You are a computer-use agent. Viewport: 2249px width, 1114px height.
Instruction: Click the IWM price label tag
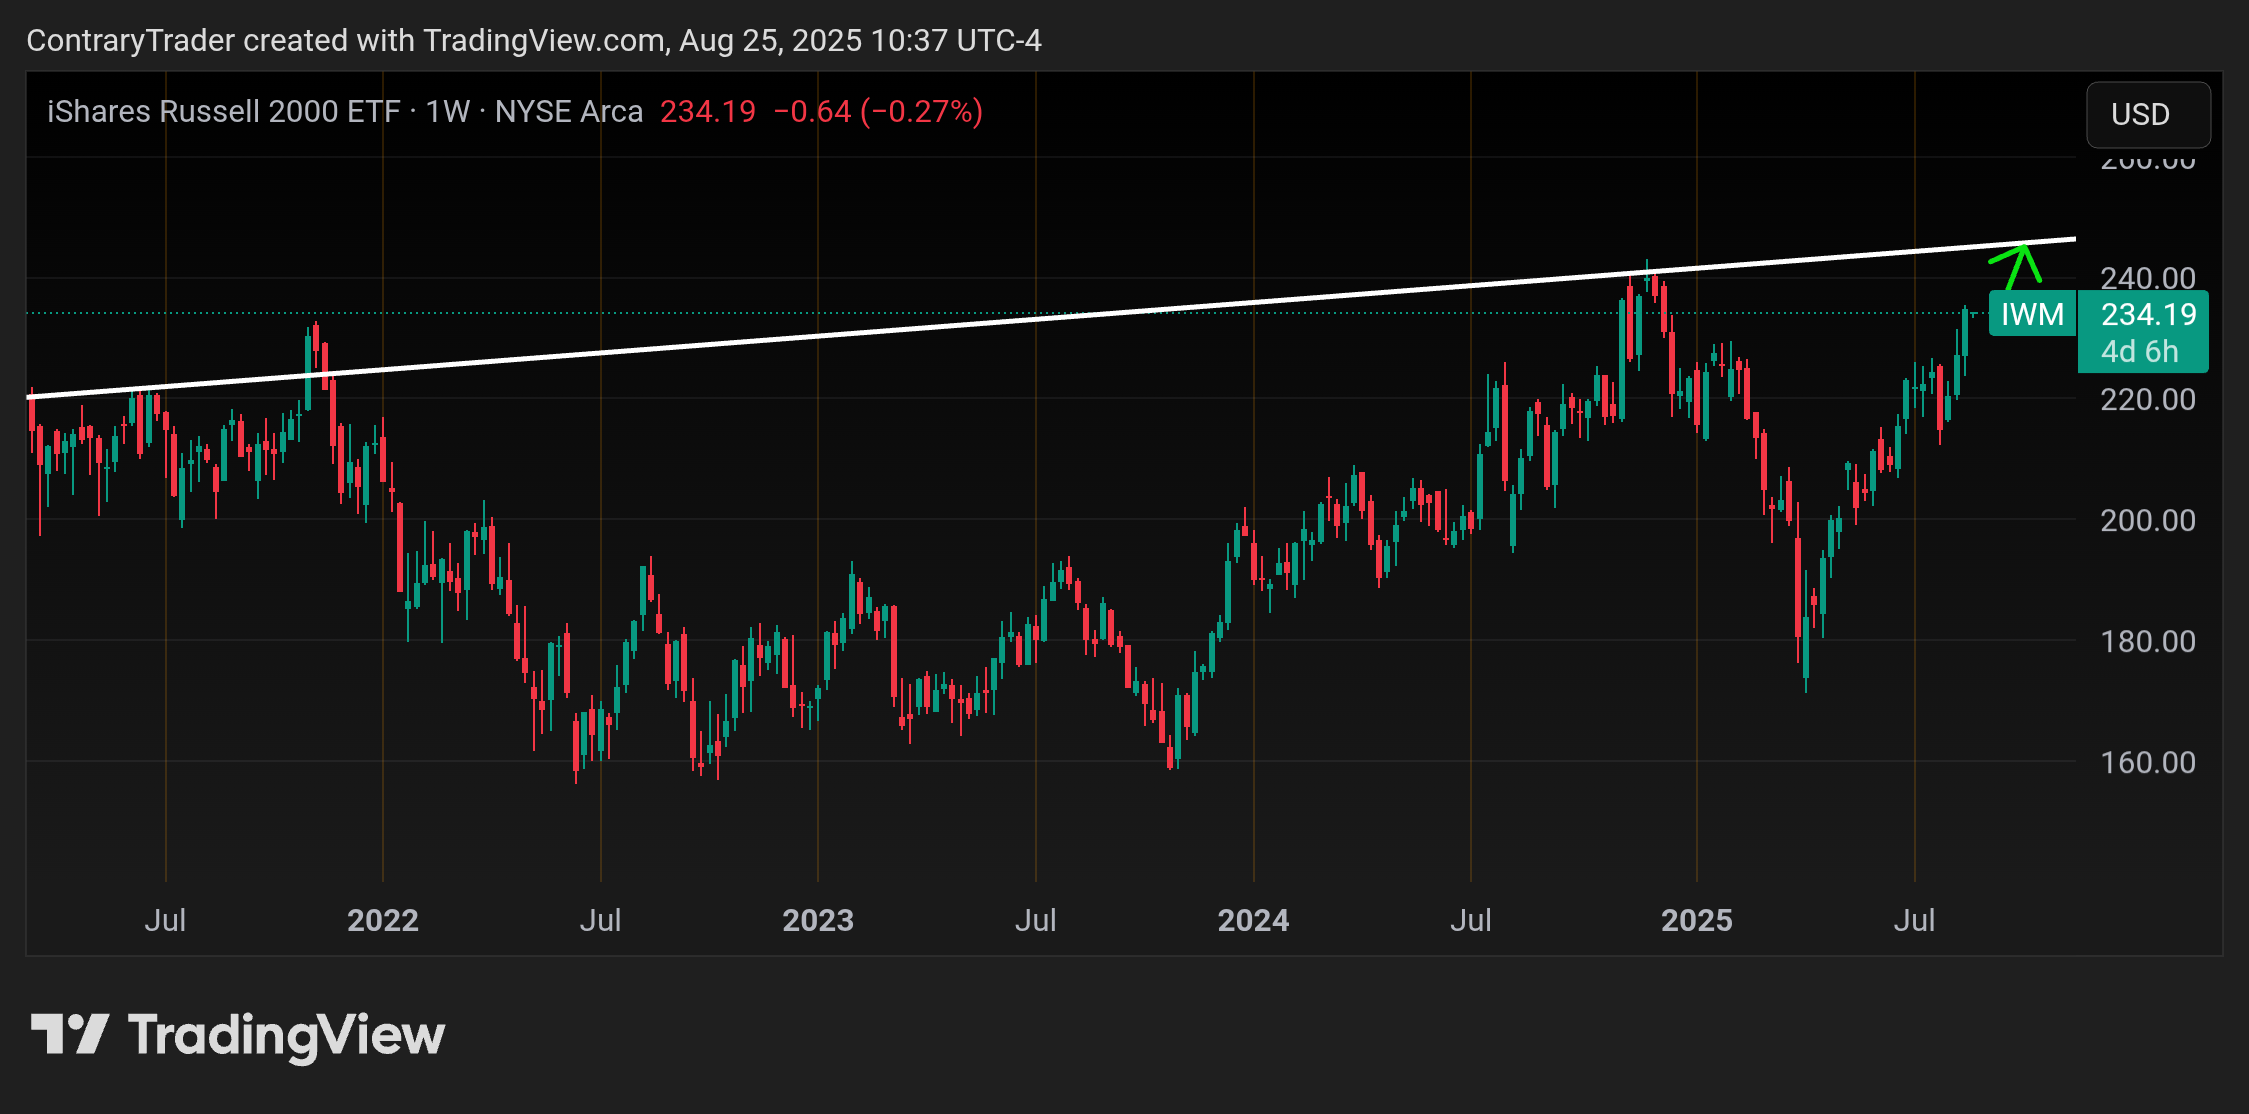tap(2032, 314)
